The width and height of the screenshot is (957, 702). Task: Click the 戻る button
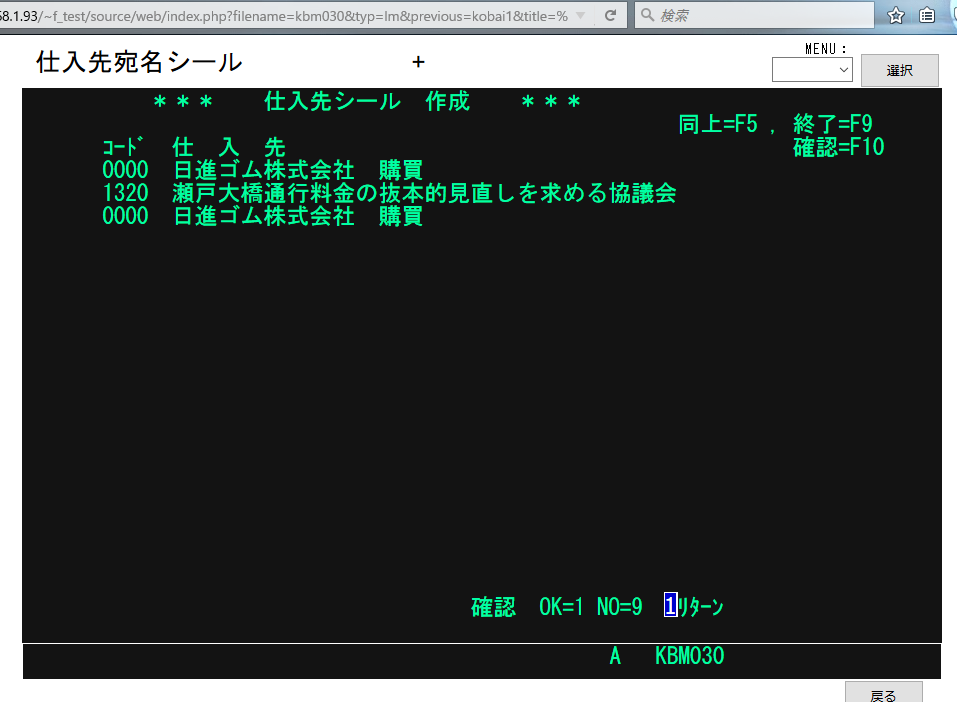(883, 694)
